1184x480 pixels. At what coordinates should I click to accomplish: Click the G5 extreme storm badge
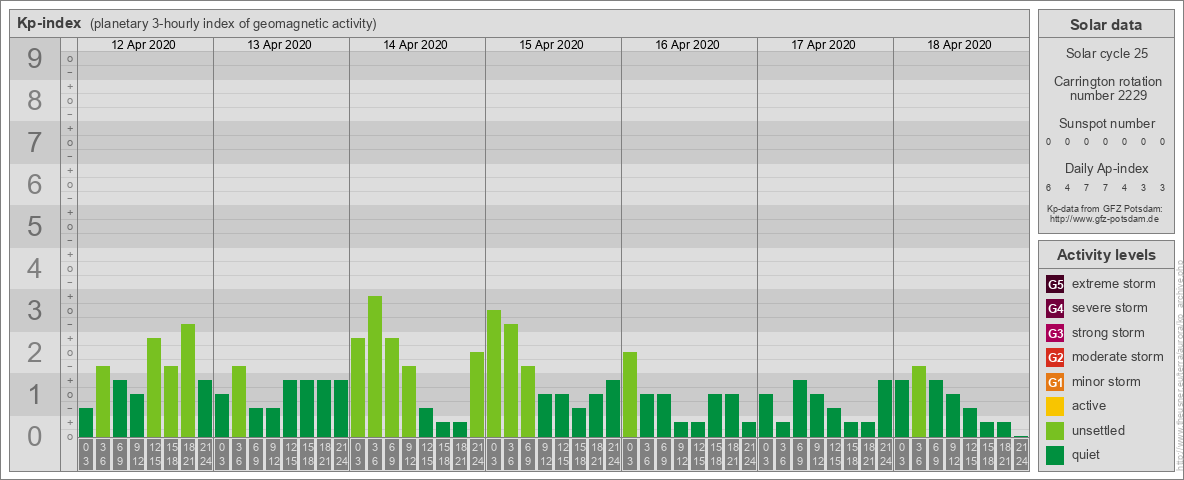(1055, 285)
